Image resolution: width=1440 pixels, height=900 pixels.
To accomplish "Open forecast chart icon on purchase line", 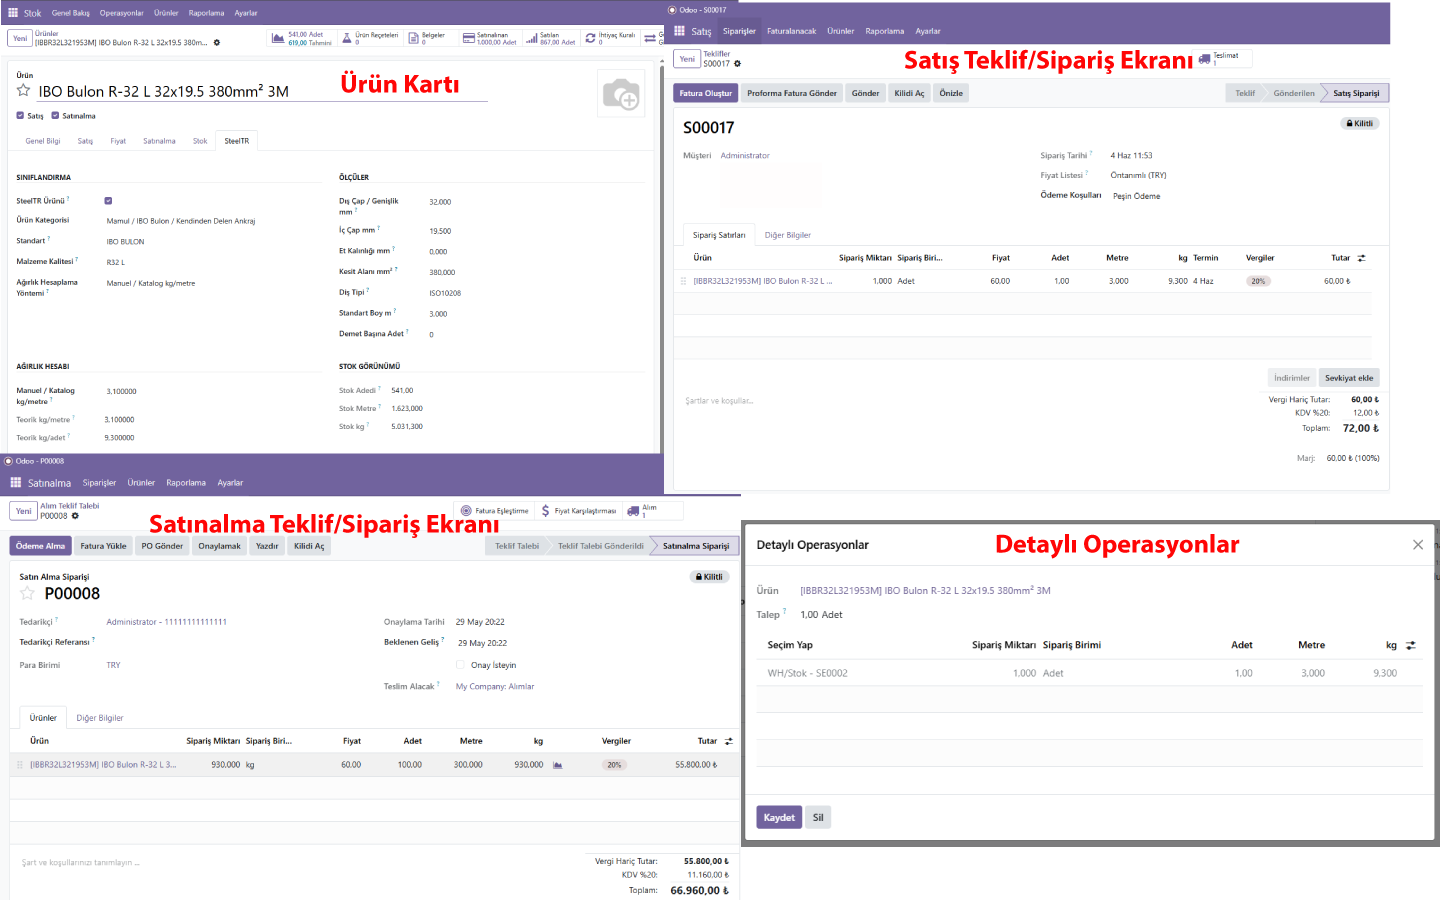I will coord(557,765).
